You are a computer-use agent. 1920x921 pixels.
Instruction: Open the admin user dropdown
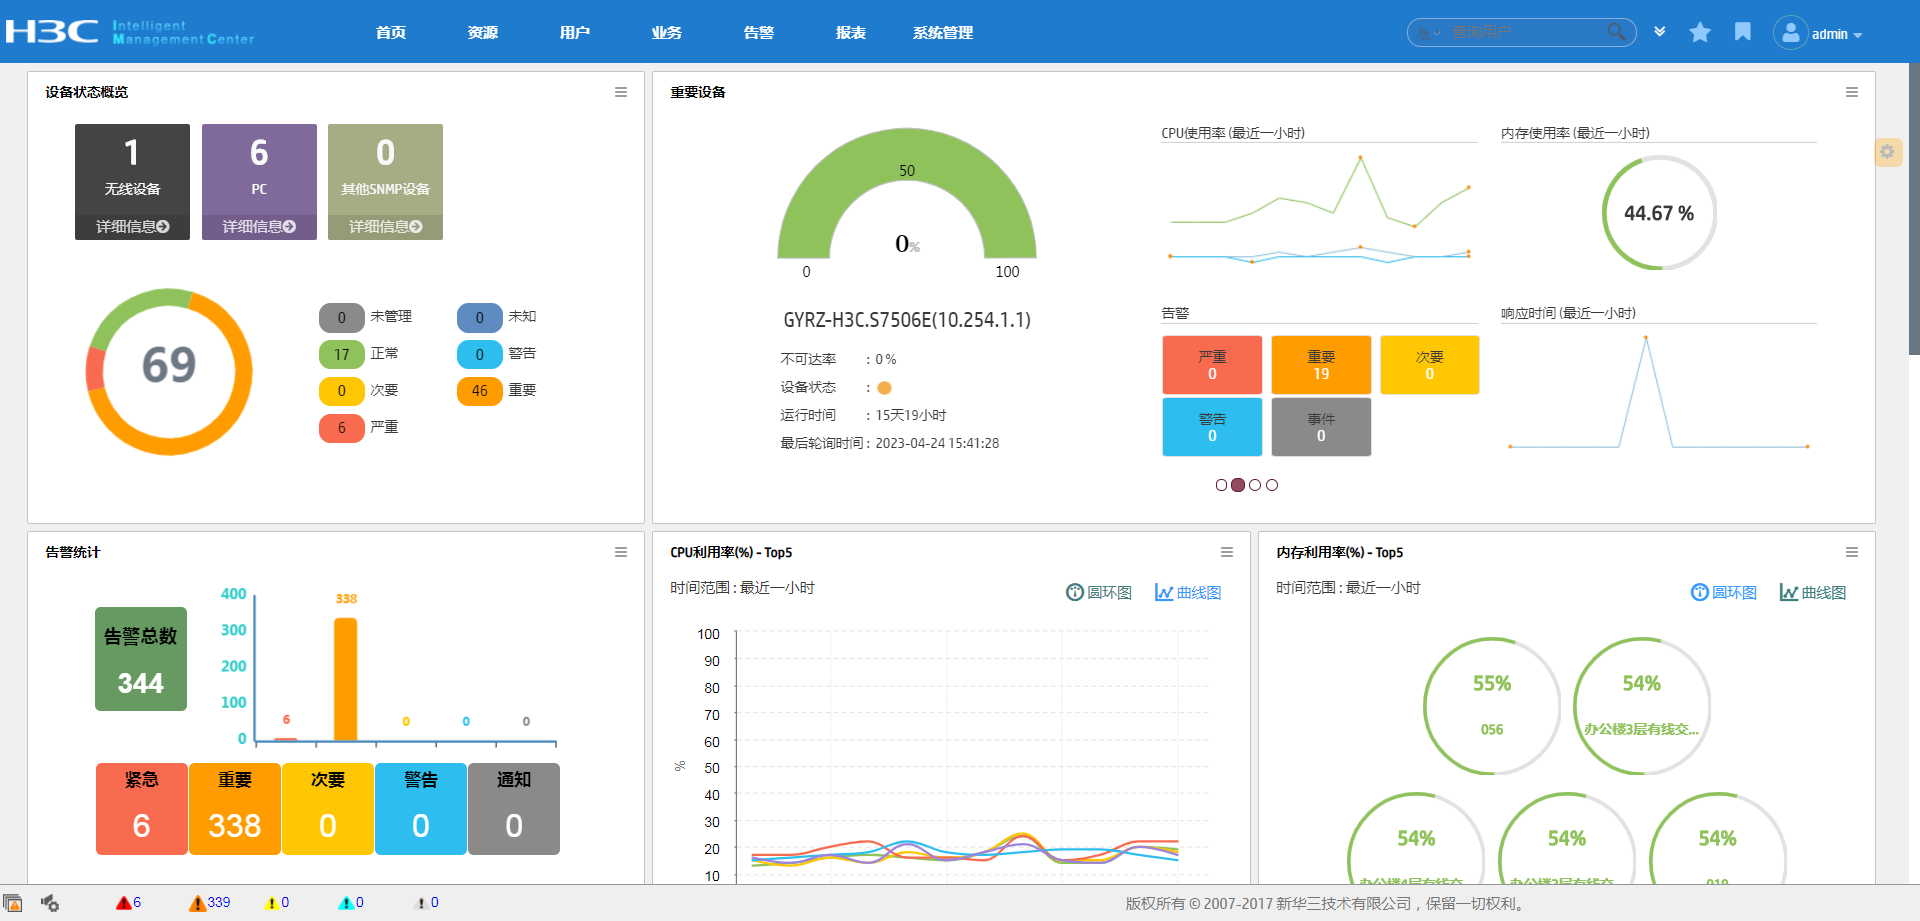tap(1836, 34)
